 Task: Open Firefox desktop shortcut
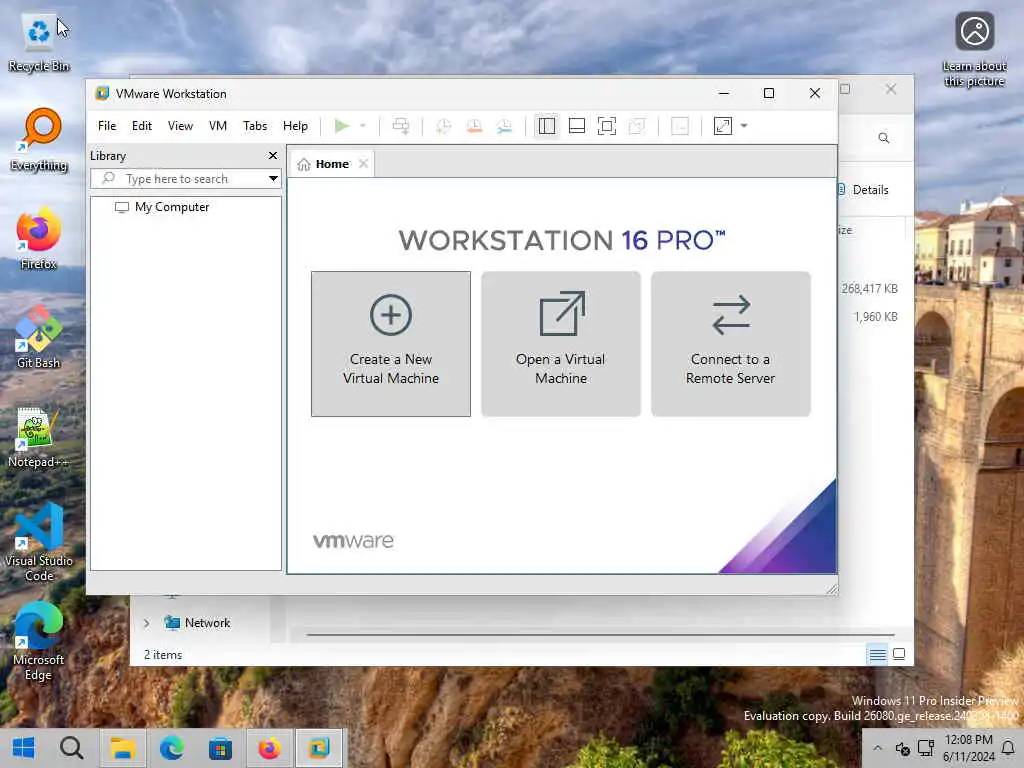pyautogui.click(x=39, y=239)
